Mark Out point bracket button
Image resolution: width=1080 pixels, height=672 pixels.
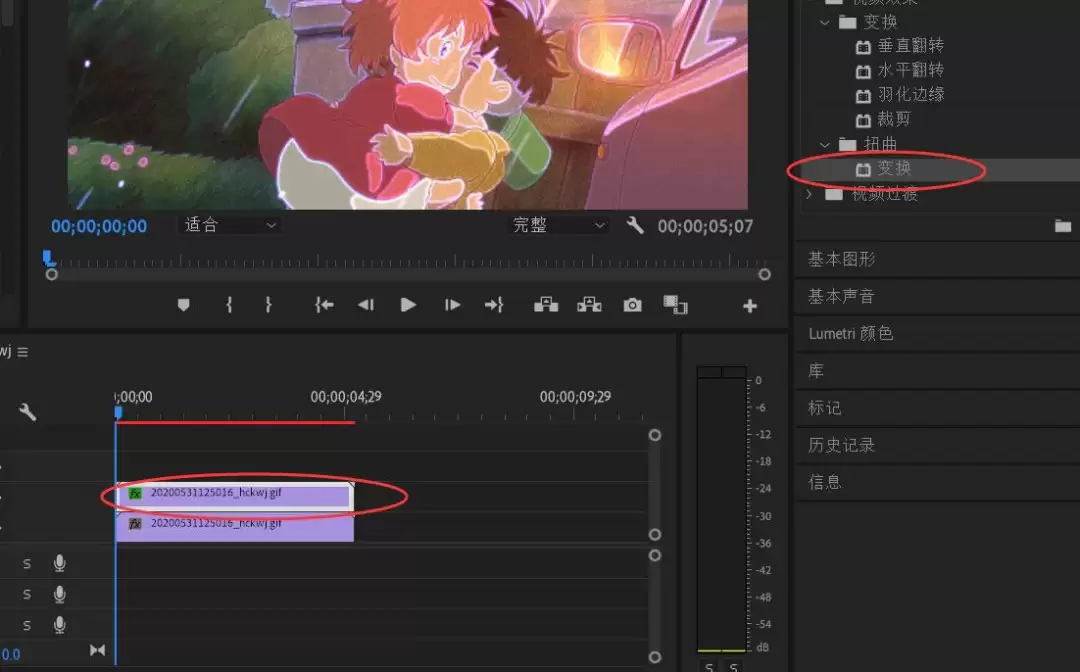268,305
